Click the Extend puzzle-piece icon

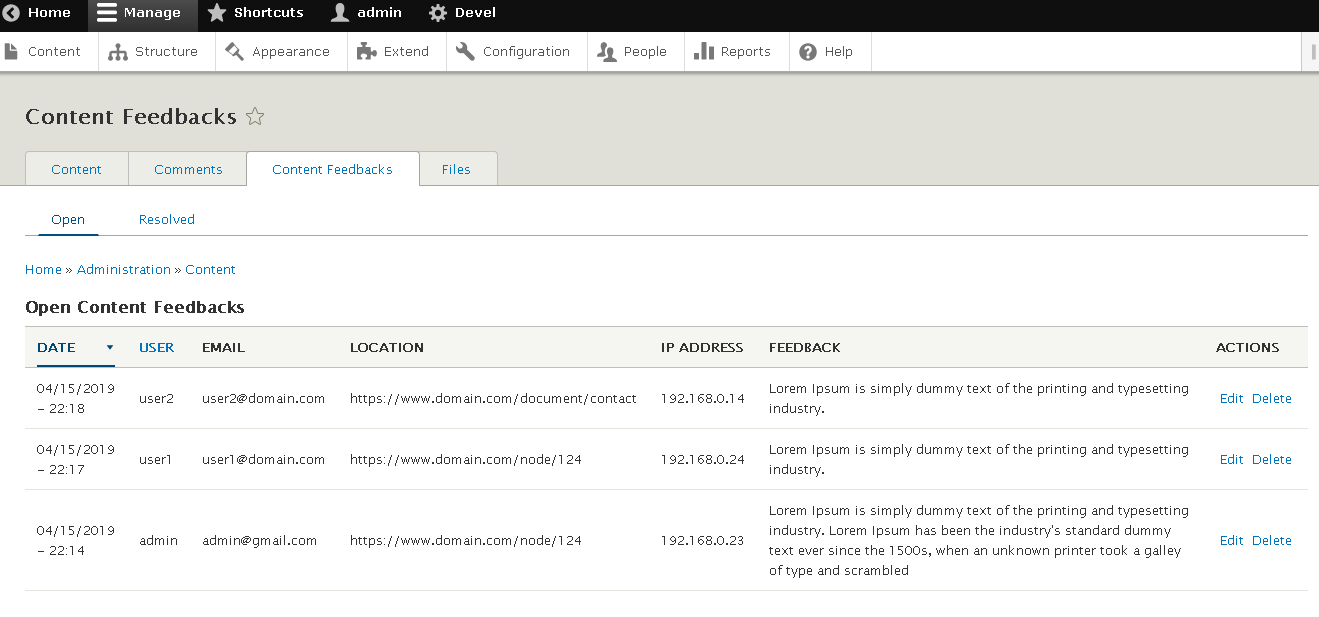pos(368,50)
